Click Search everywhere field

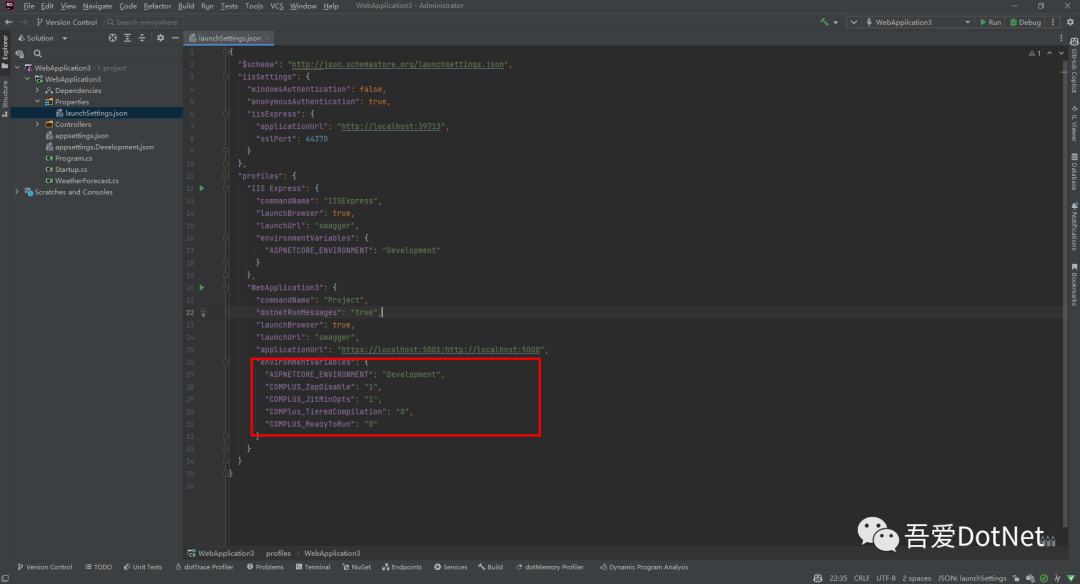pos(143,22)
